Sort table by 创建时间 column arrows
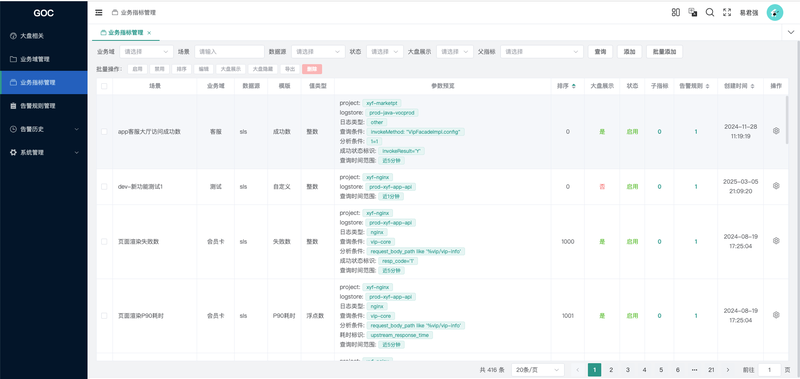 click(x=753, y=86)
